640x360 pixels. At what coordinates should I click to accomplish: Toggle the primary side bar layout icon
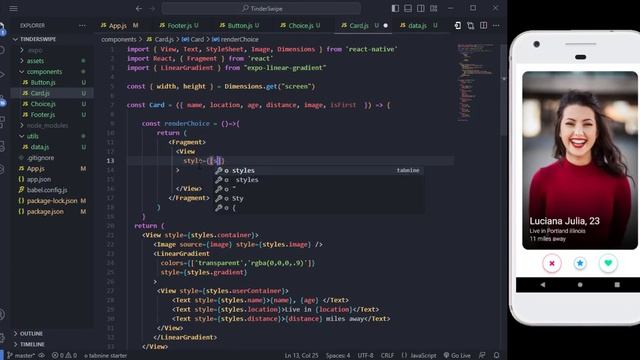(395, 8)
